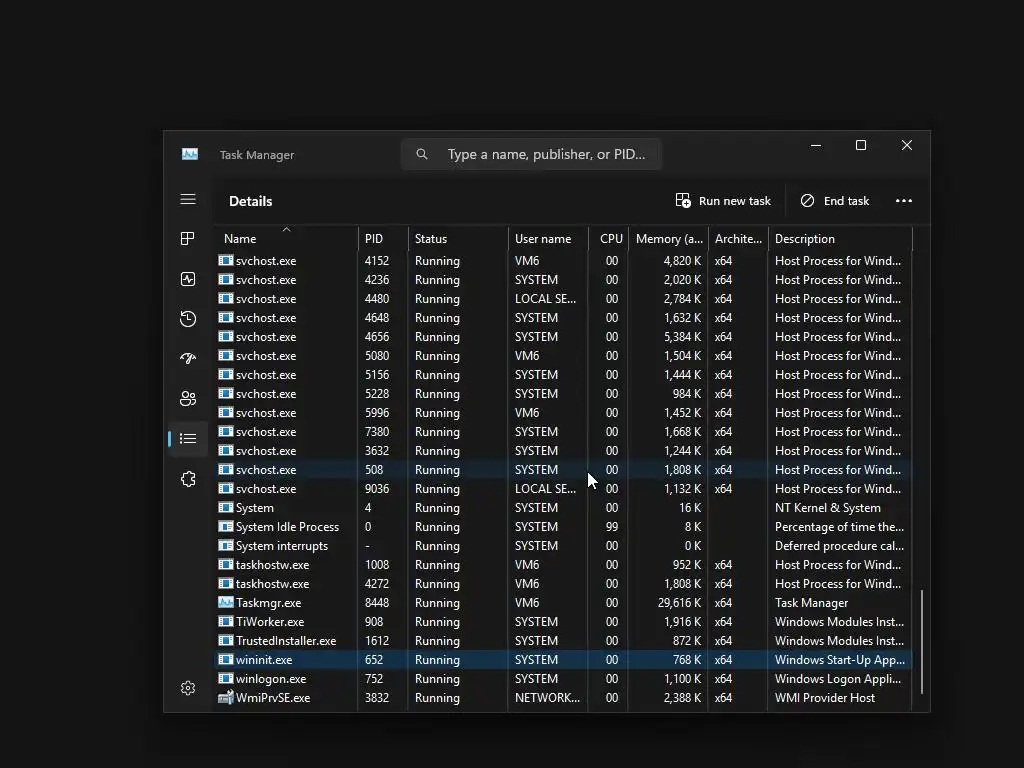The height and width of the screenshot is (768, 1024).
Task: Open the three-dots more options menu
Action: point(904,200)
